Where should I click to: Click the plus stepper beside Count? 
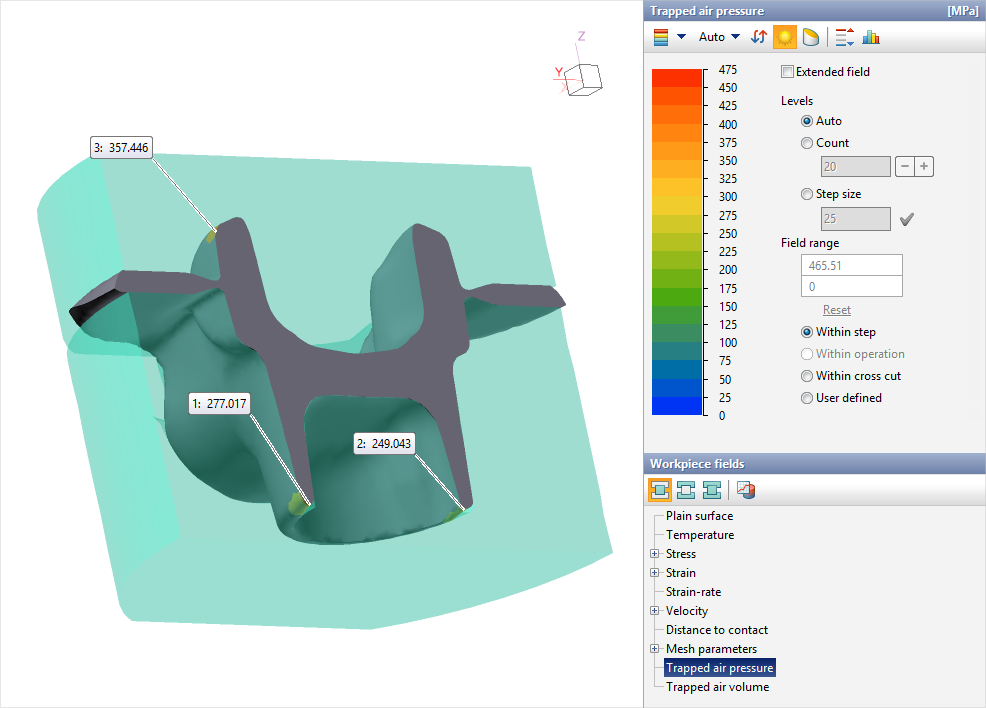pyautogui.click(x=924, y=167)
